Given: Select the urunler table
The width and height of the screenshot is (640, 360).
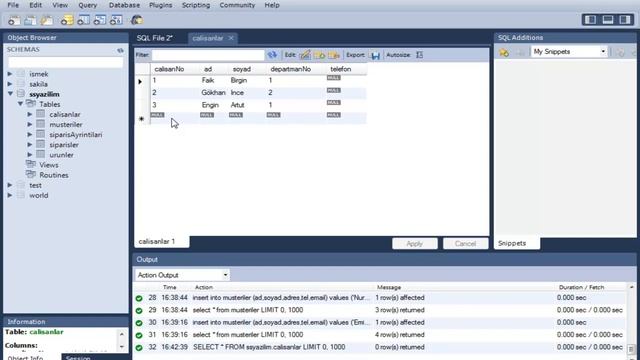Looking at the screenshot, I should click(62, 155).
